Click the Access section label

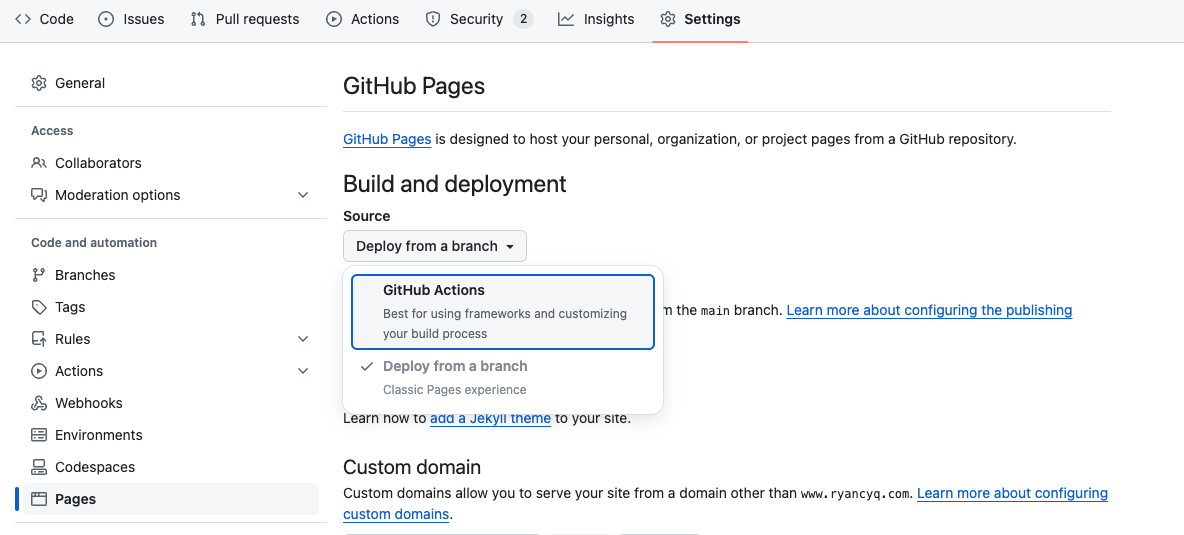click(52, 131)
